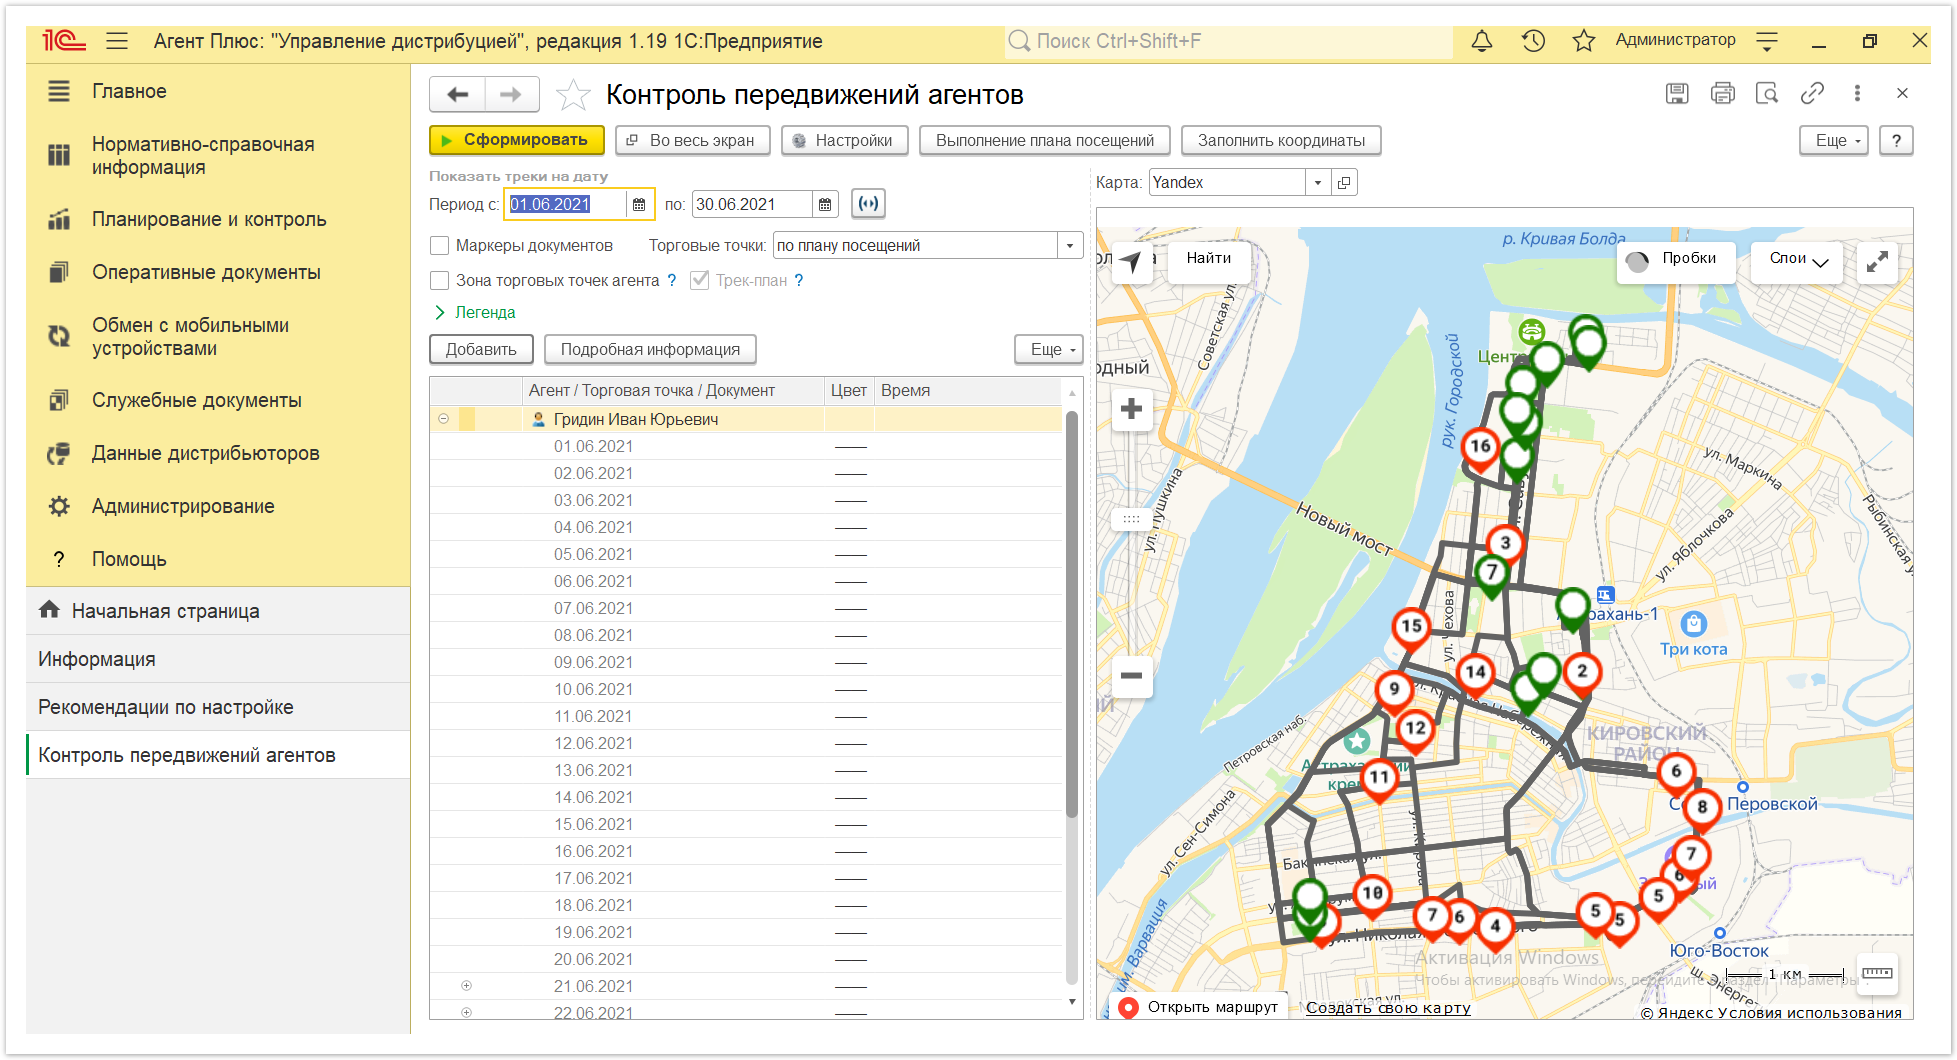Open notifications bell icon

point(1482,41)
